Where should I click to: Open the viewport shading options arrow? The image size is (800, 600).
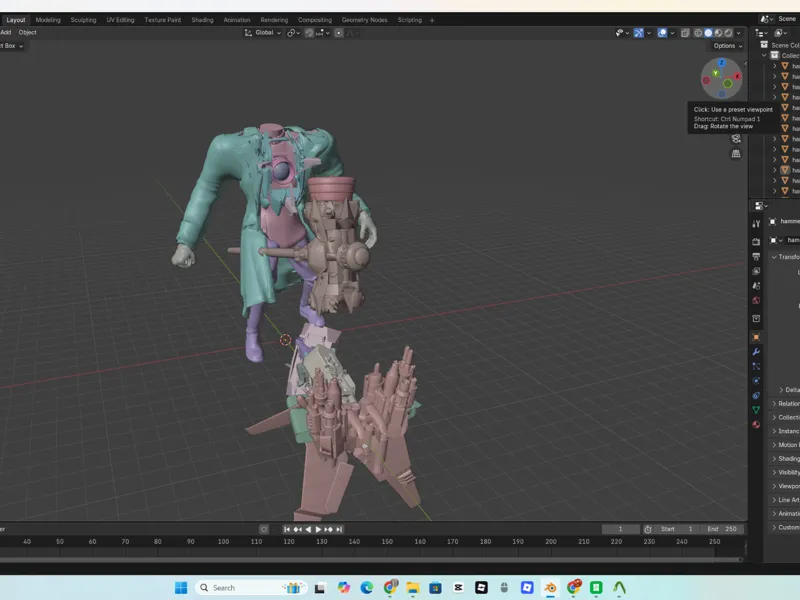(738, 33)
